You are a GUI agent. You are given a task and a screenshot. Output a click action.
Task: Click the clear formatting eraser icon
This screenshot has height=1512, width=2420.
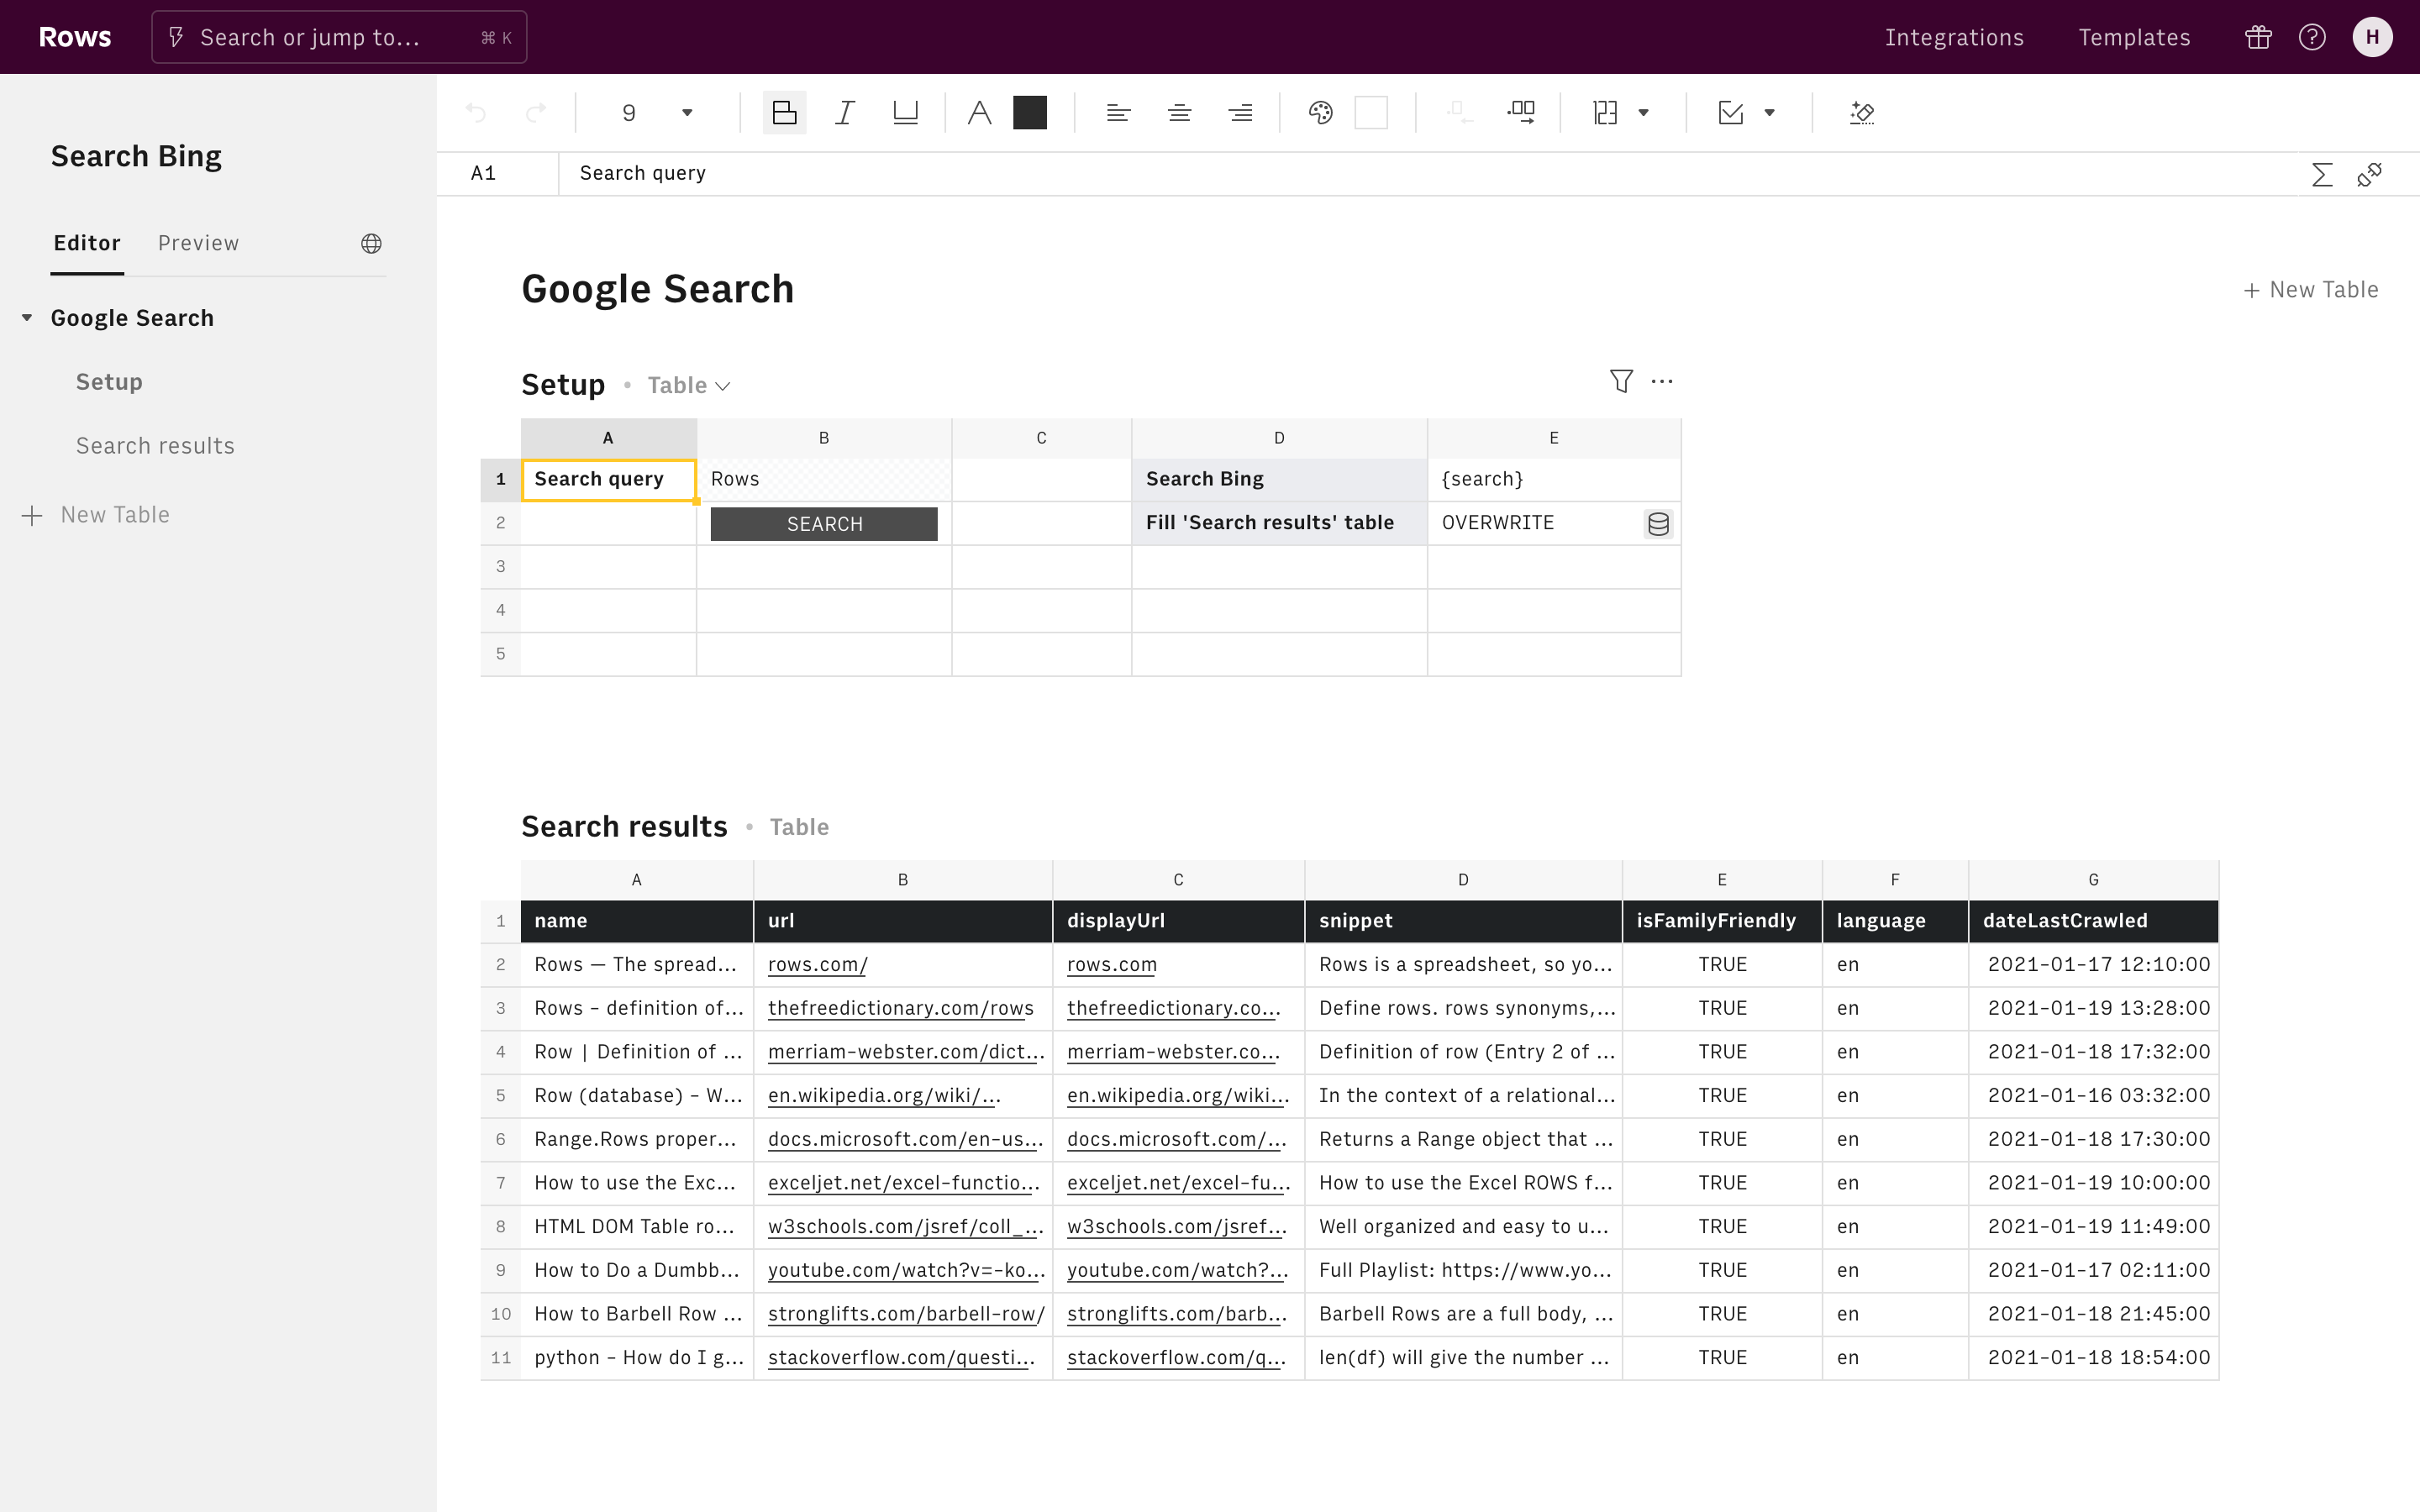click(x=1861, y=113)
